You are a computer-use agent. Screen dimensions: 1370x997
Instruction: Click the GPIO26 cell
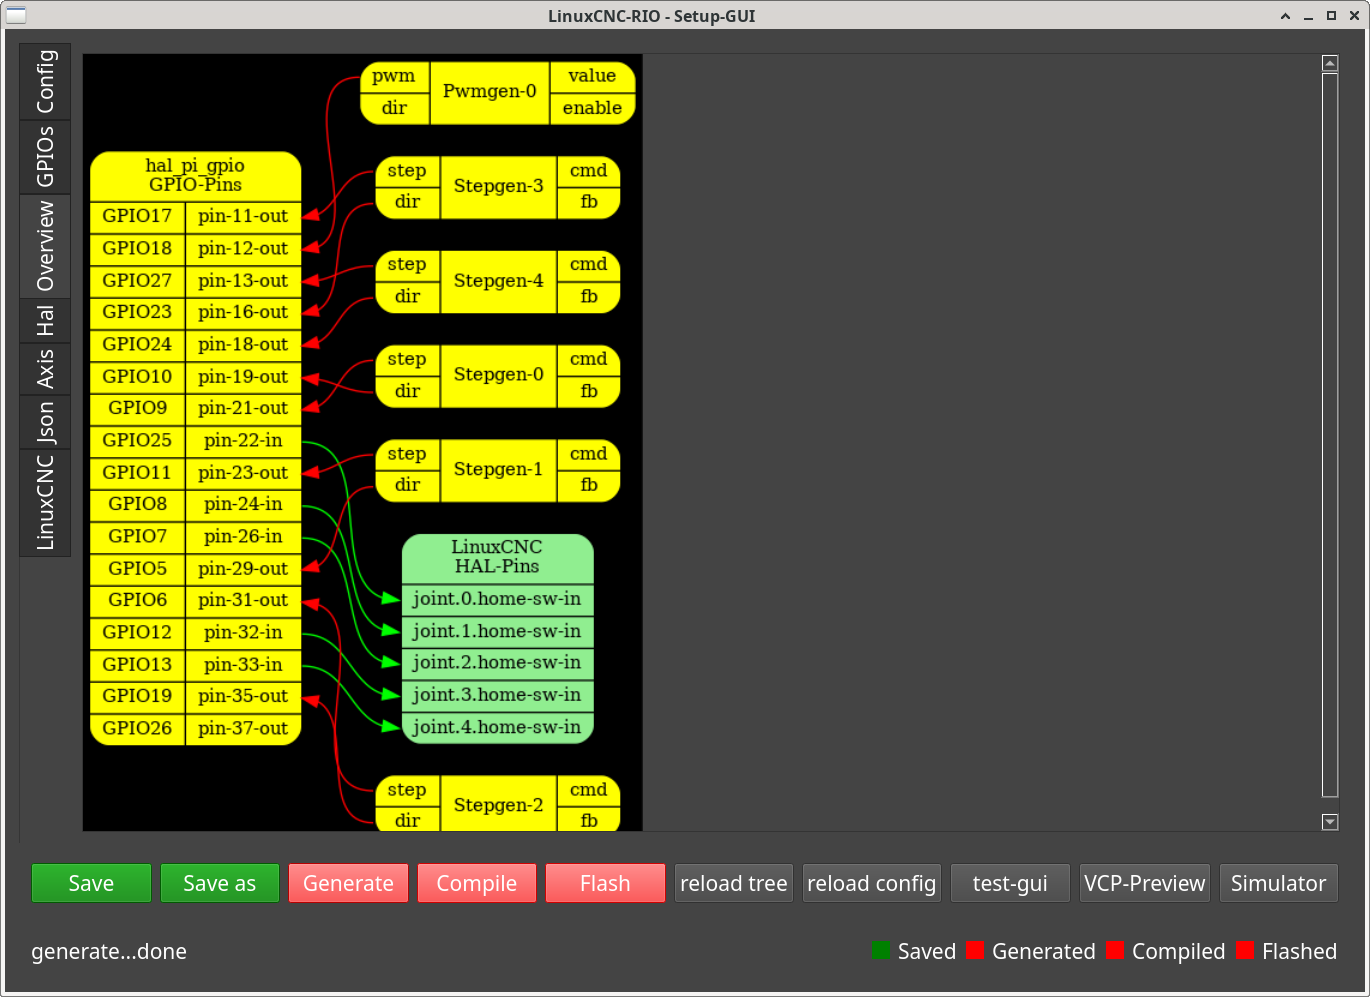pyautogui.click(x=137, y=729)
